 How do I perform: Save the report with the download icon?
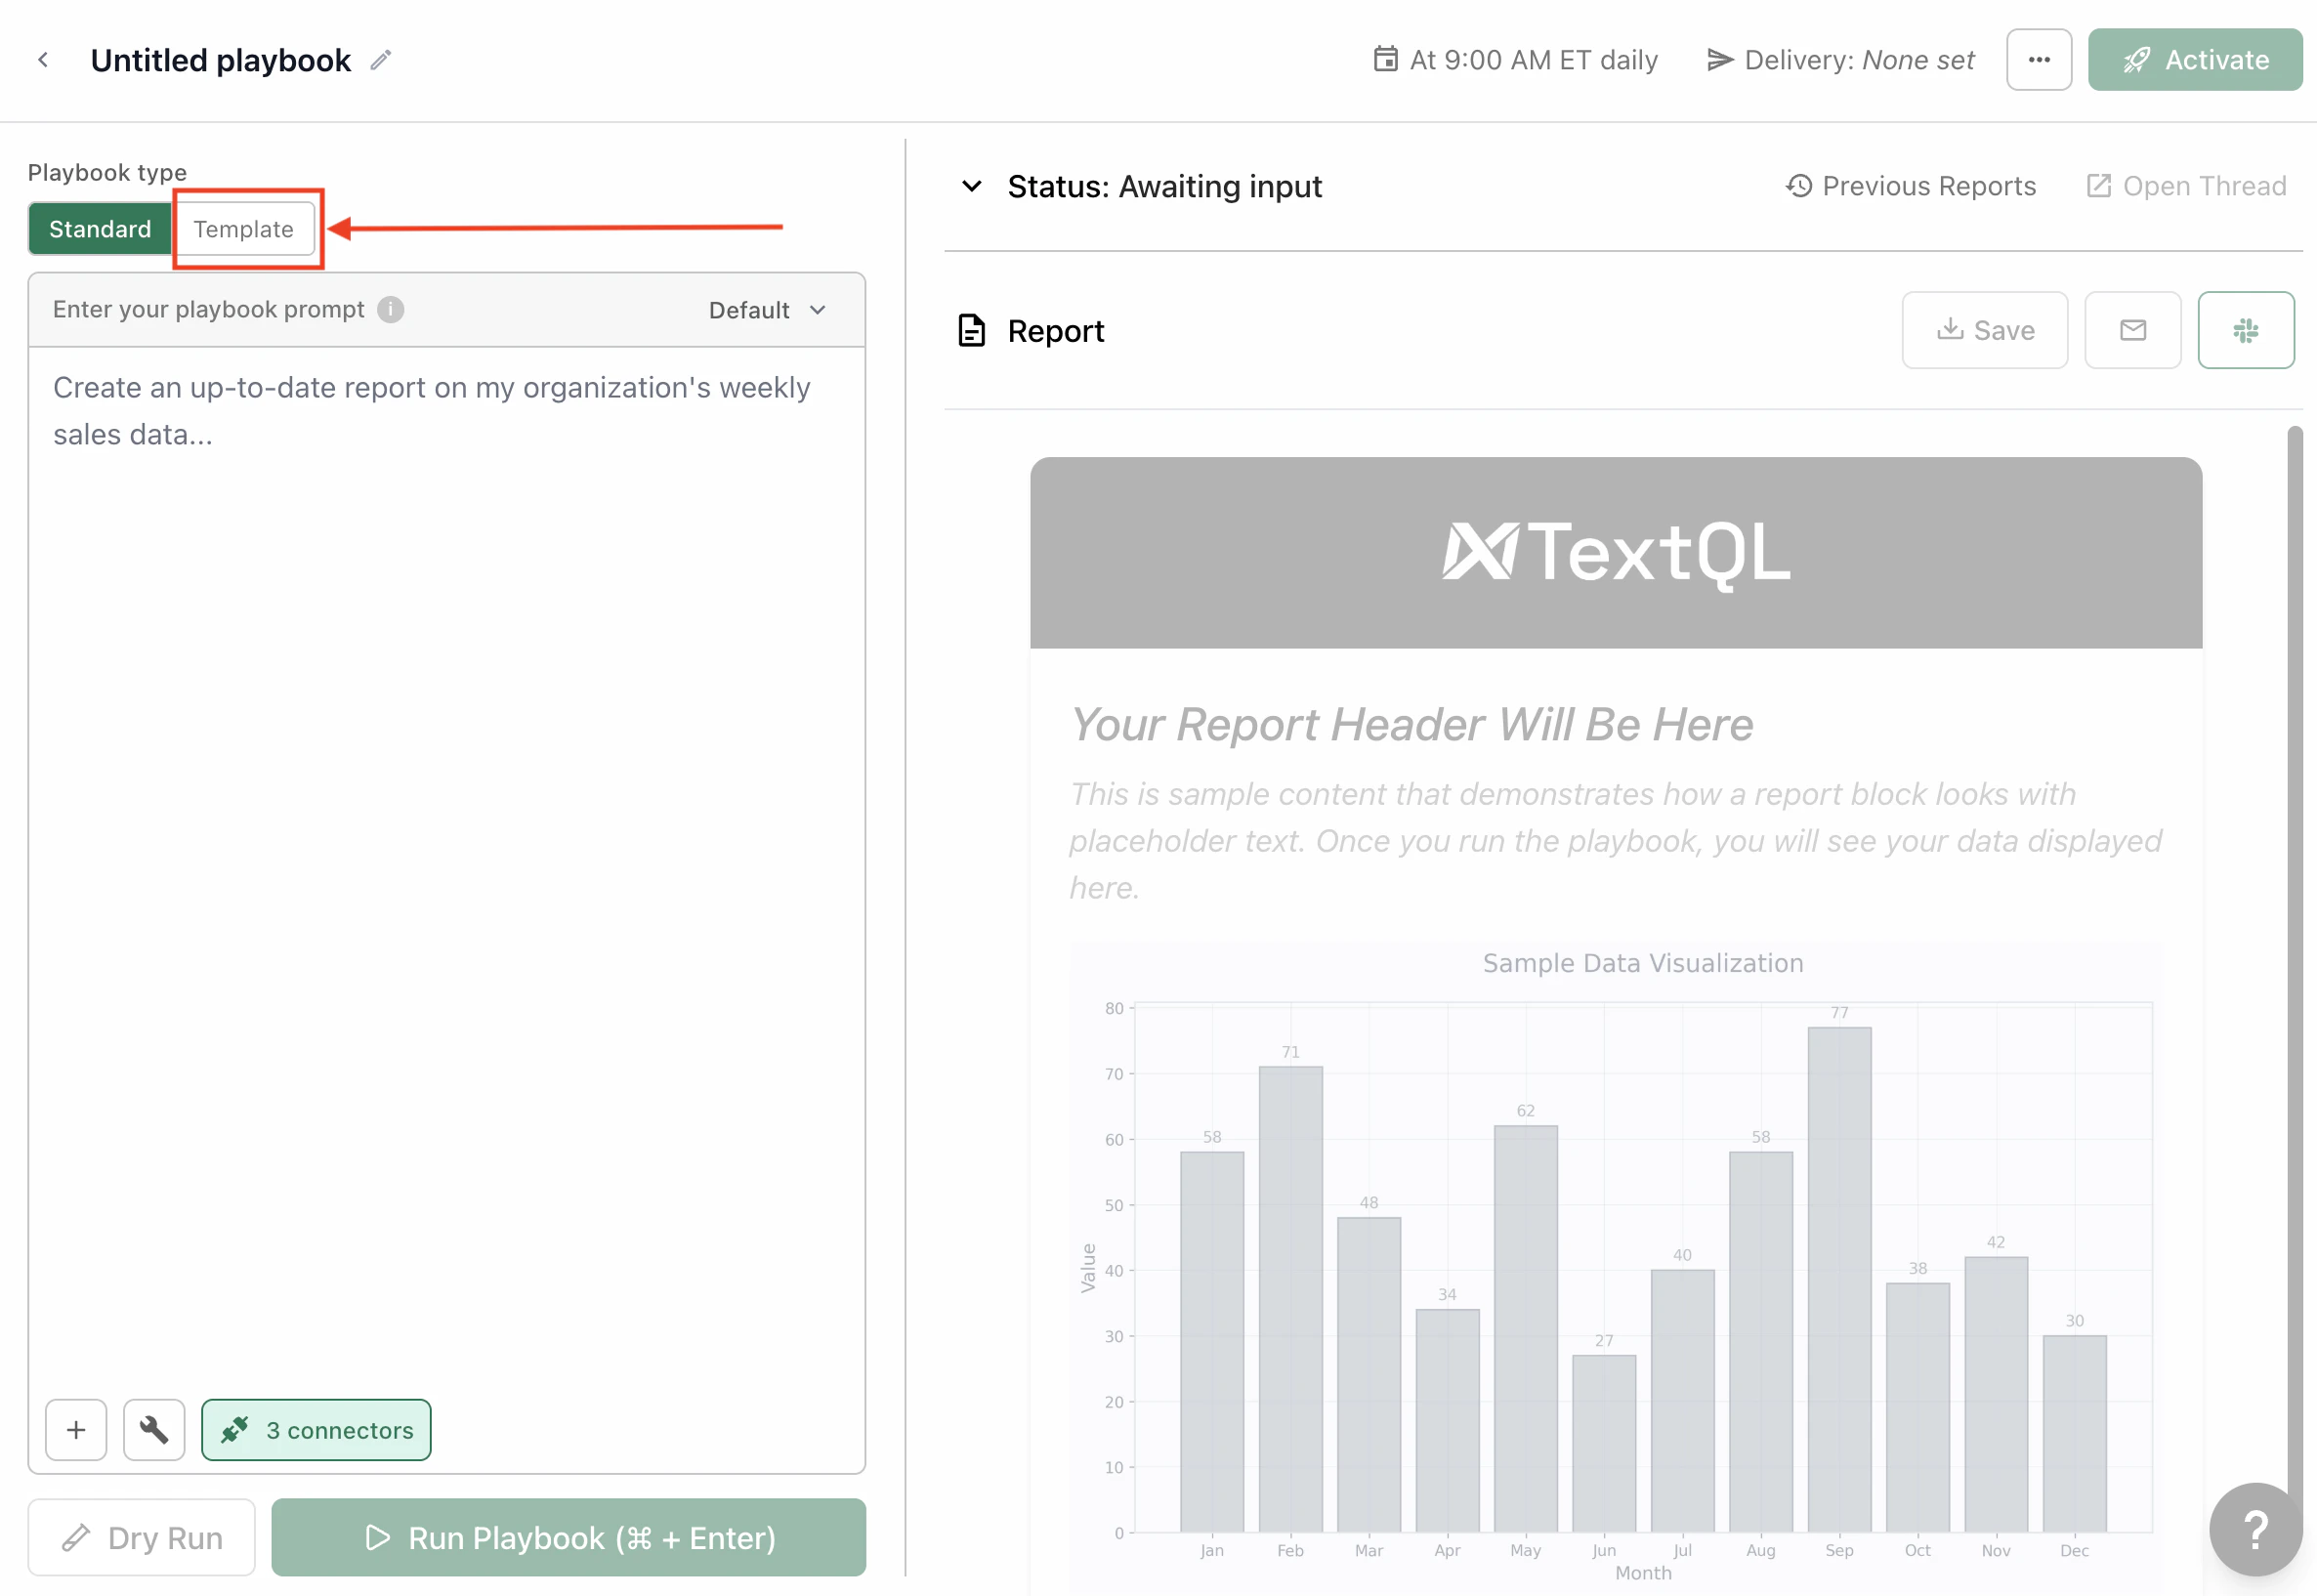[1984, 330]
